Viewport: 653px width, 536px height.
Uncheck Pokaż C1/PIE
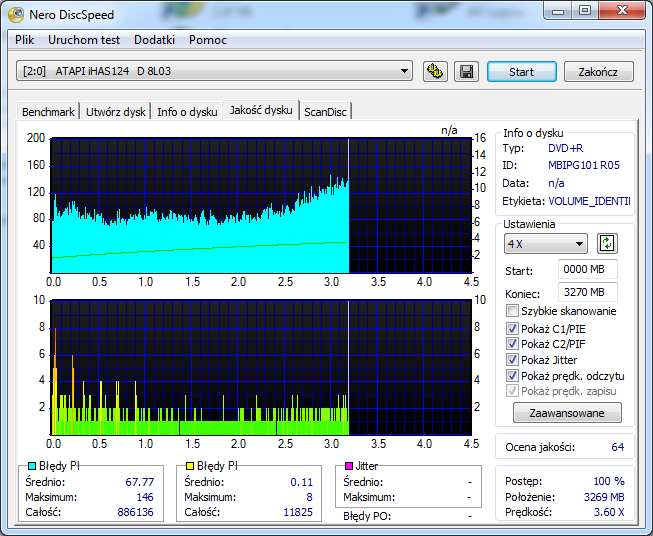coord(512,329)
